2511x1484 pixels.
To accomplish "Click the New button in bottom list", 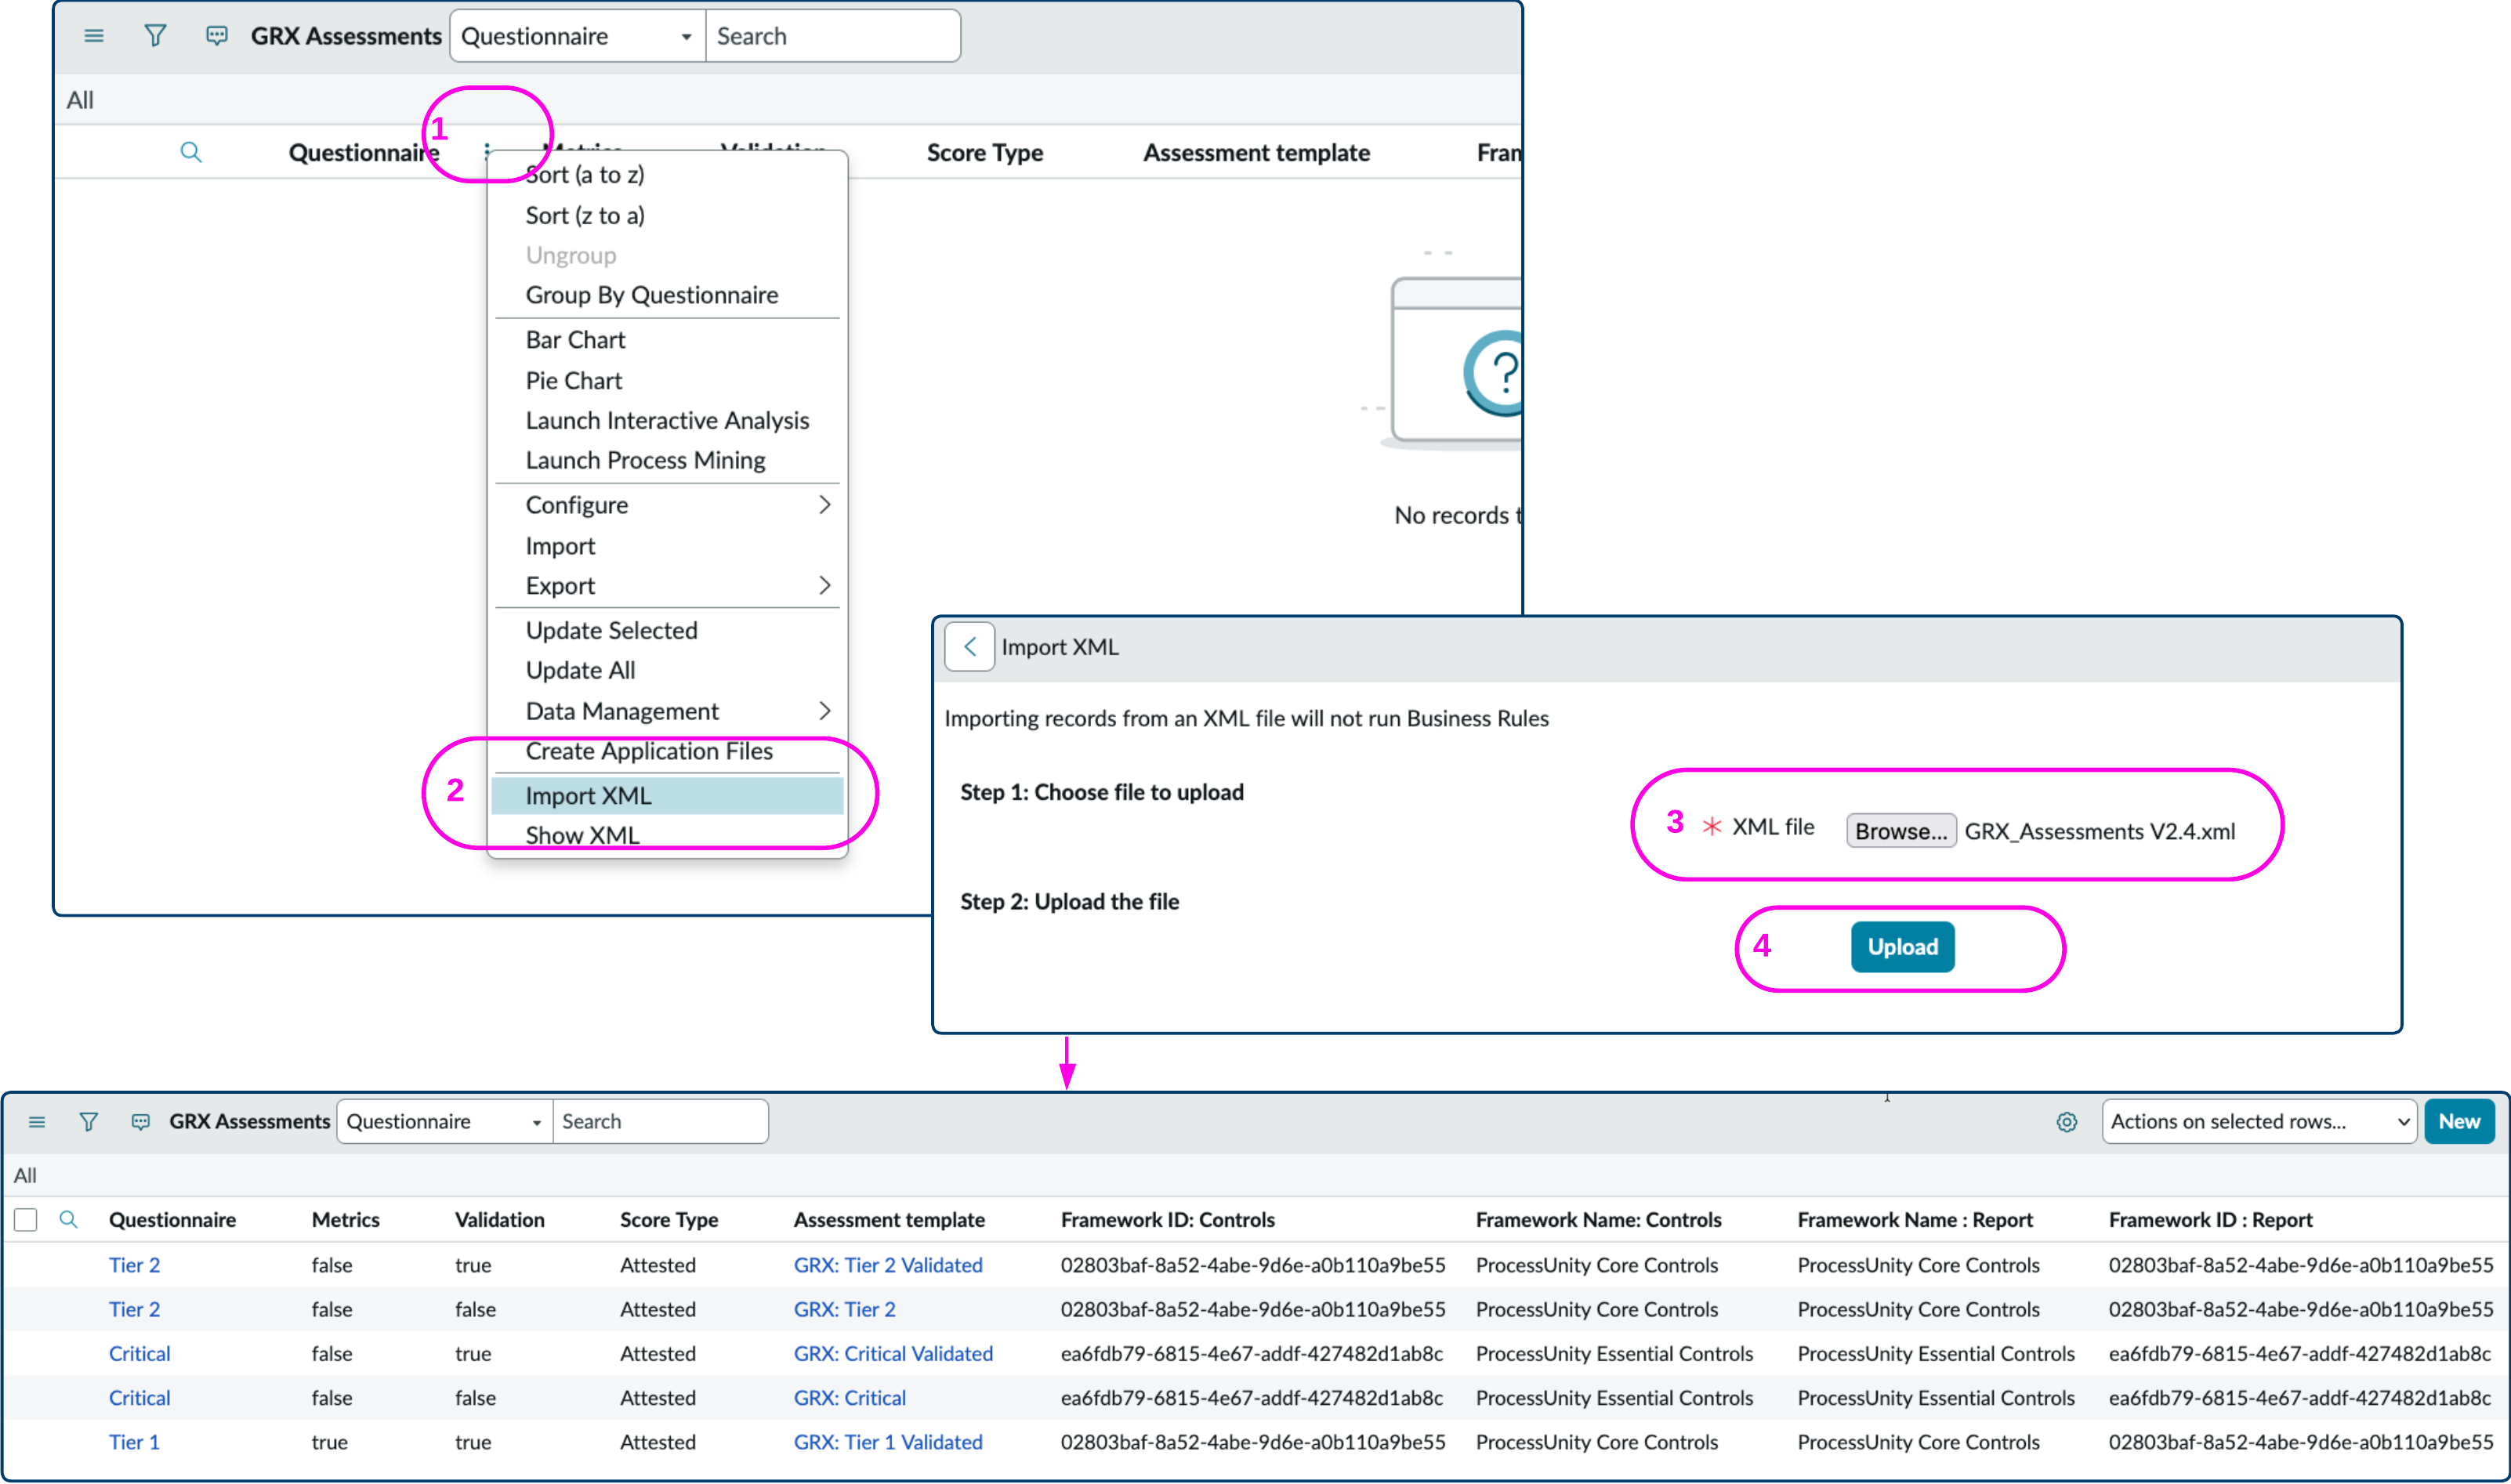I will coord(2459,1122).
